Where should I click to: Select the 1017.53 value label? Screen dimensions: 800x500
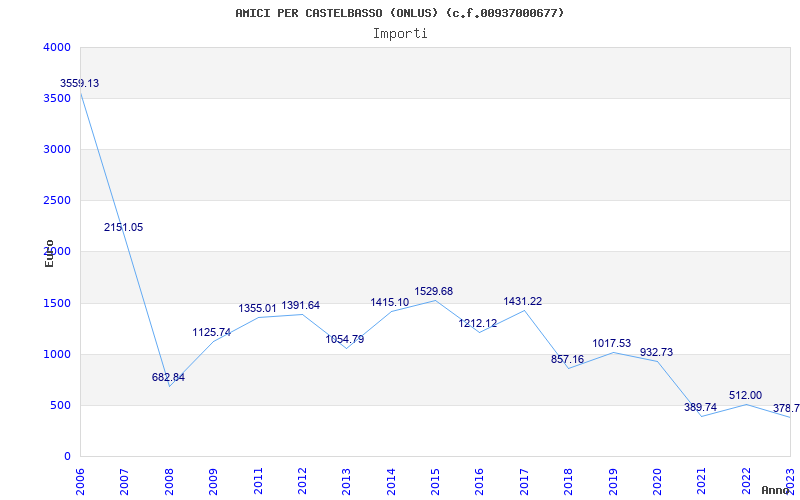(x=612, y=343)
